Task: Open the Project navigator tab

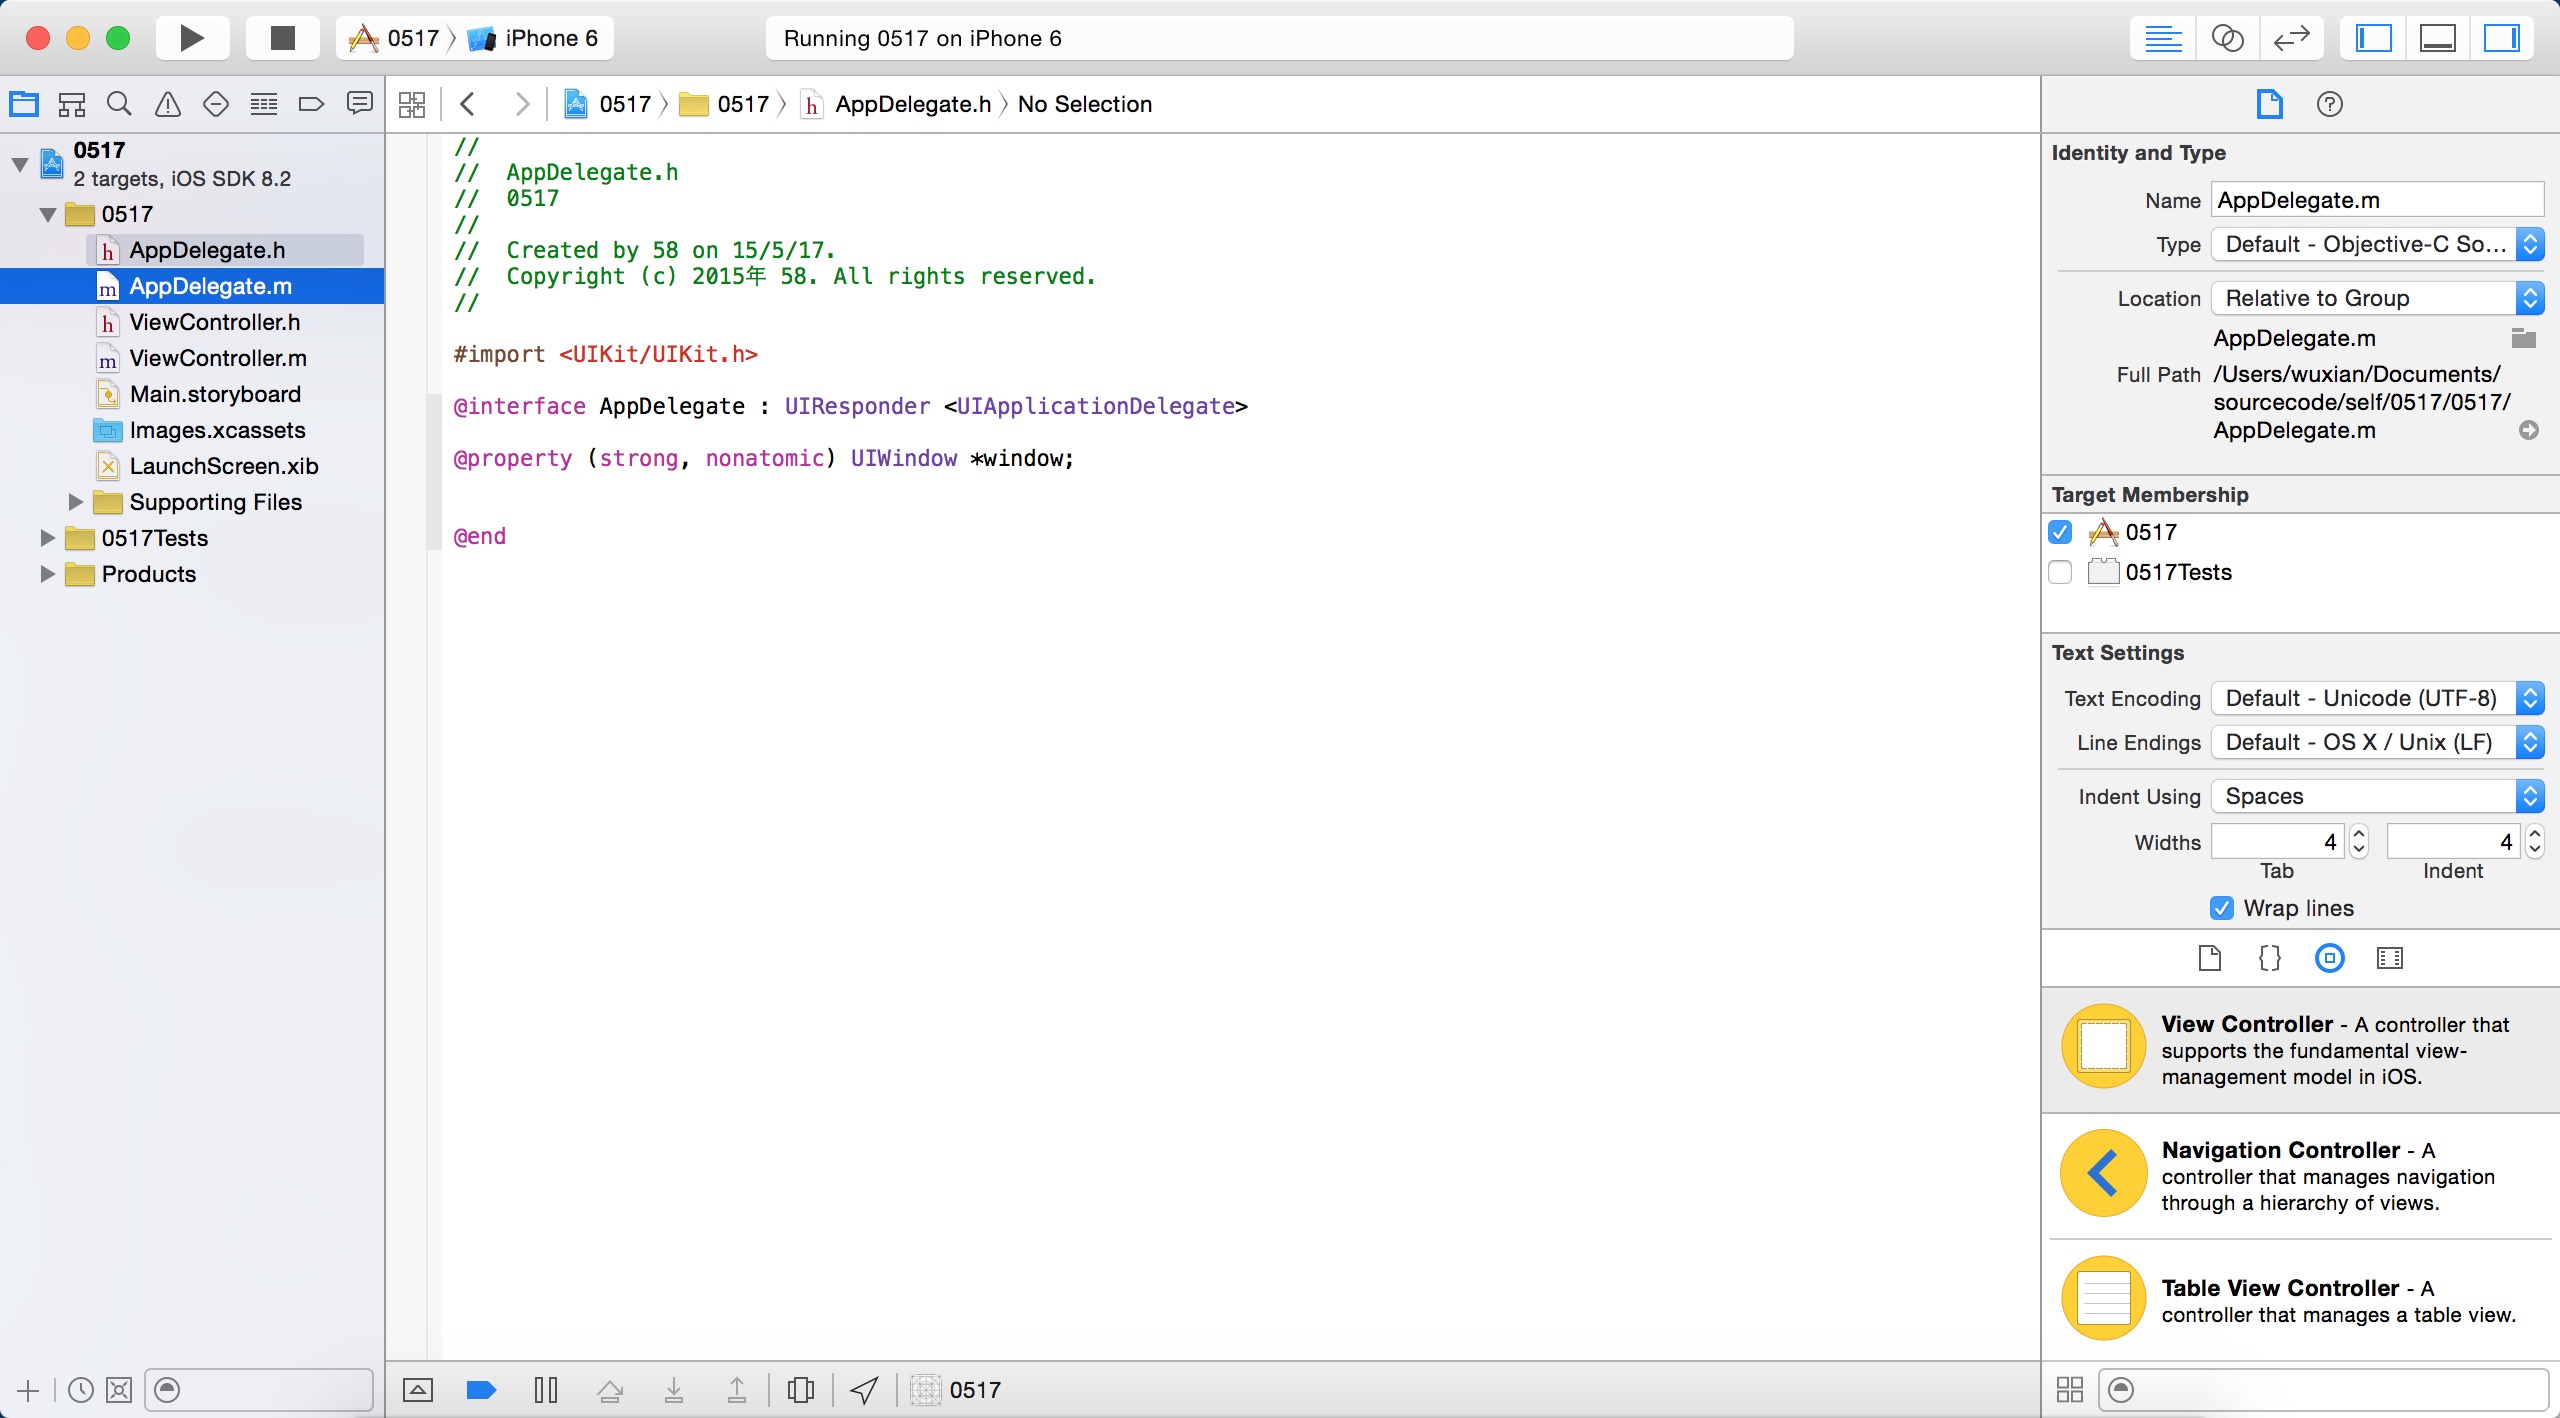Action: pos(24,104)
